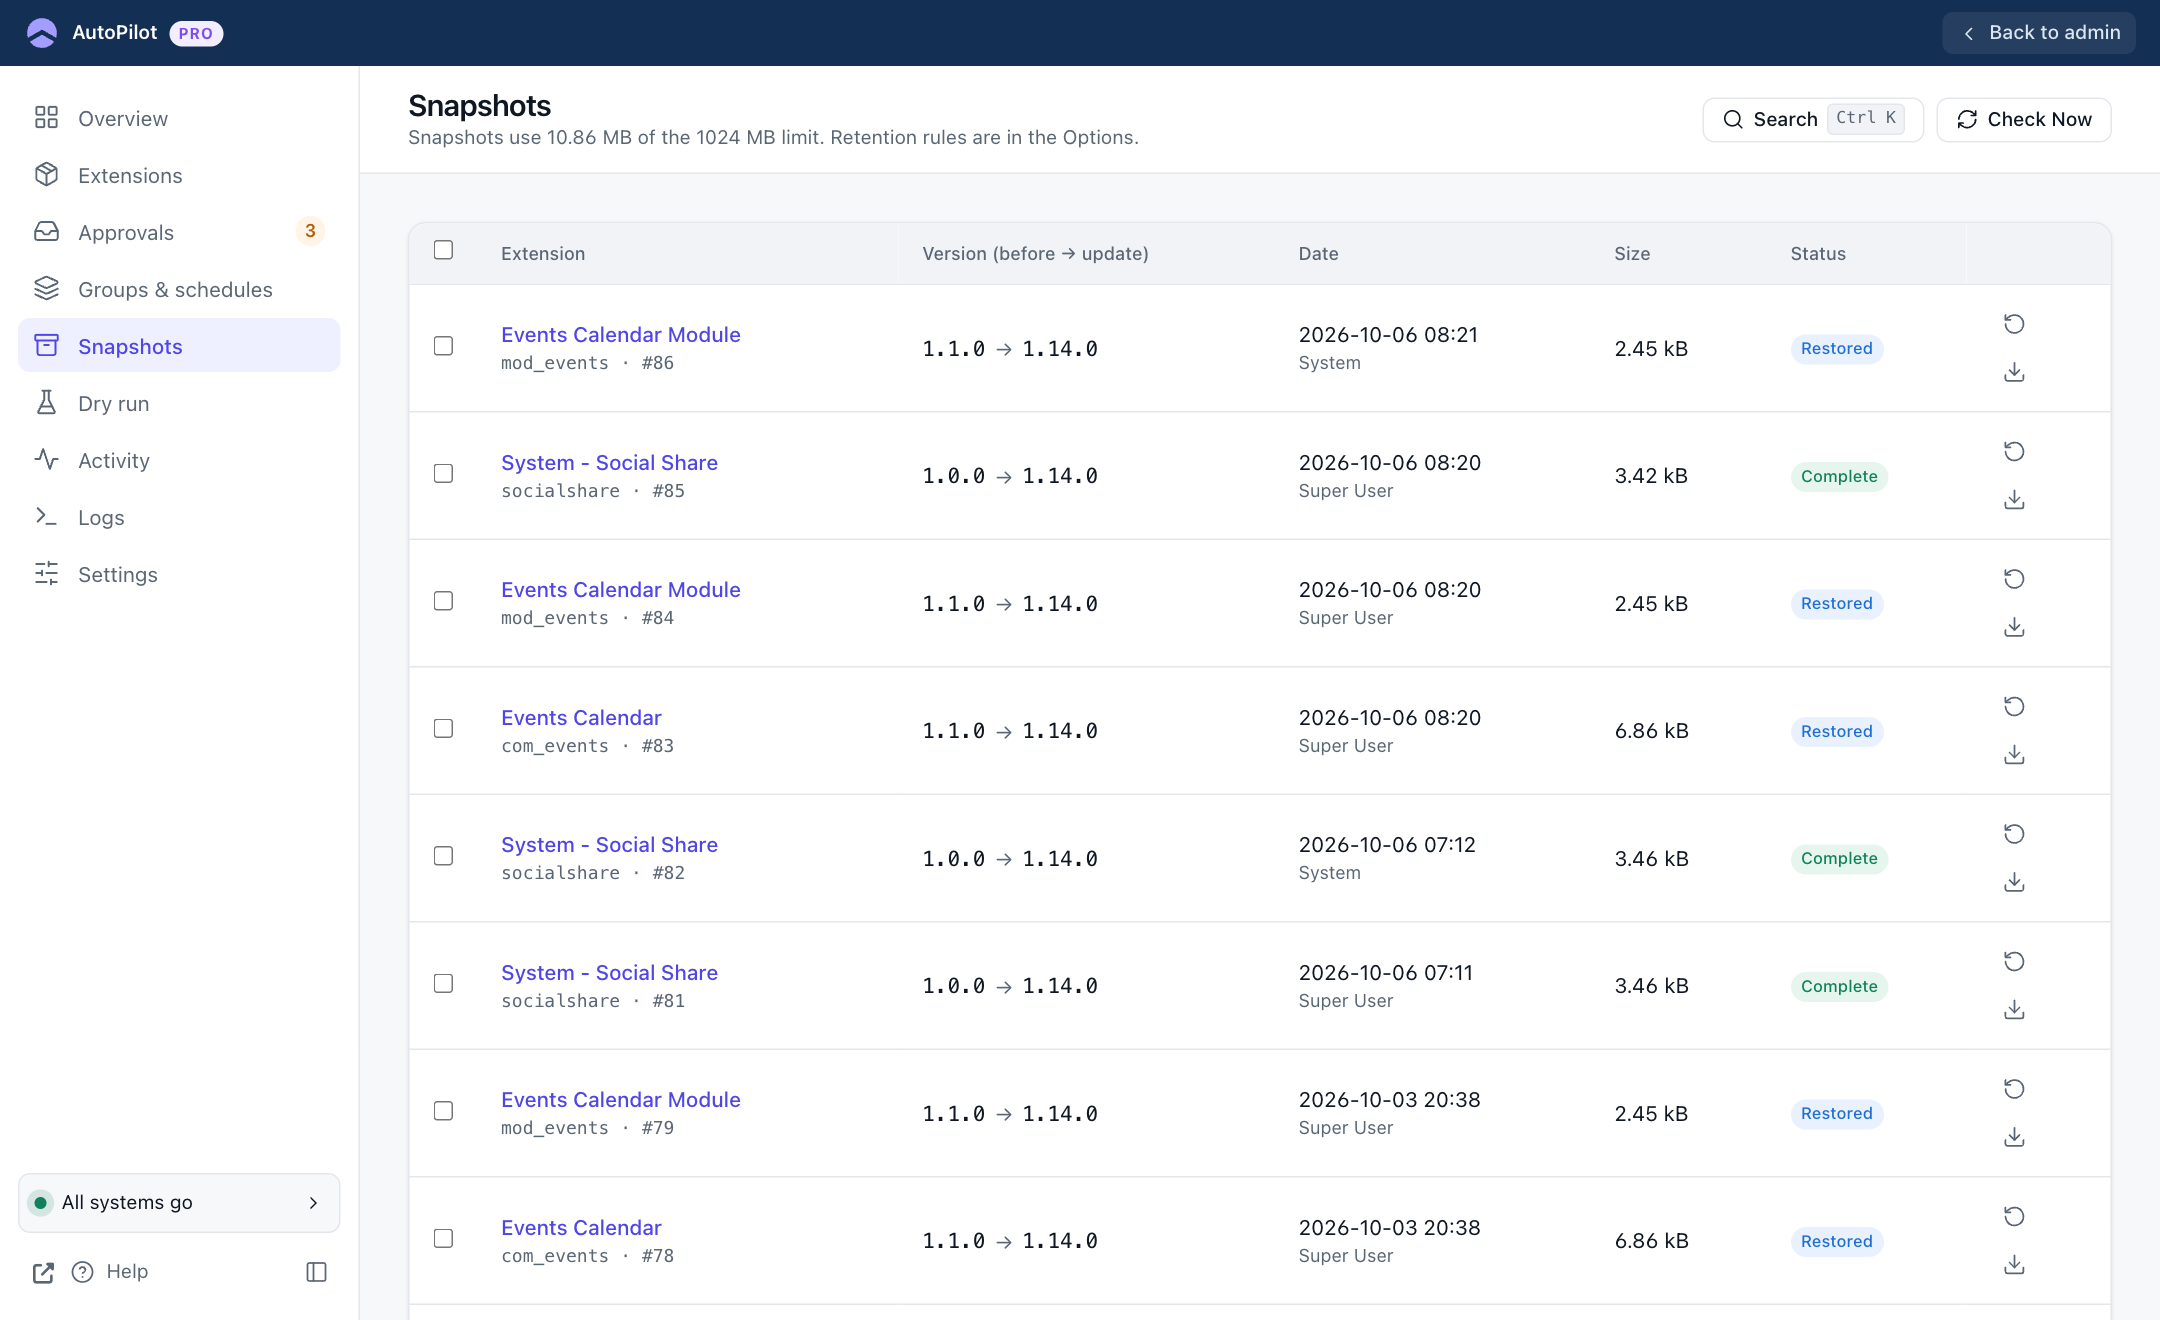Open the Activity page
2160x1320 pixels.
tap(179, 460)
